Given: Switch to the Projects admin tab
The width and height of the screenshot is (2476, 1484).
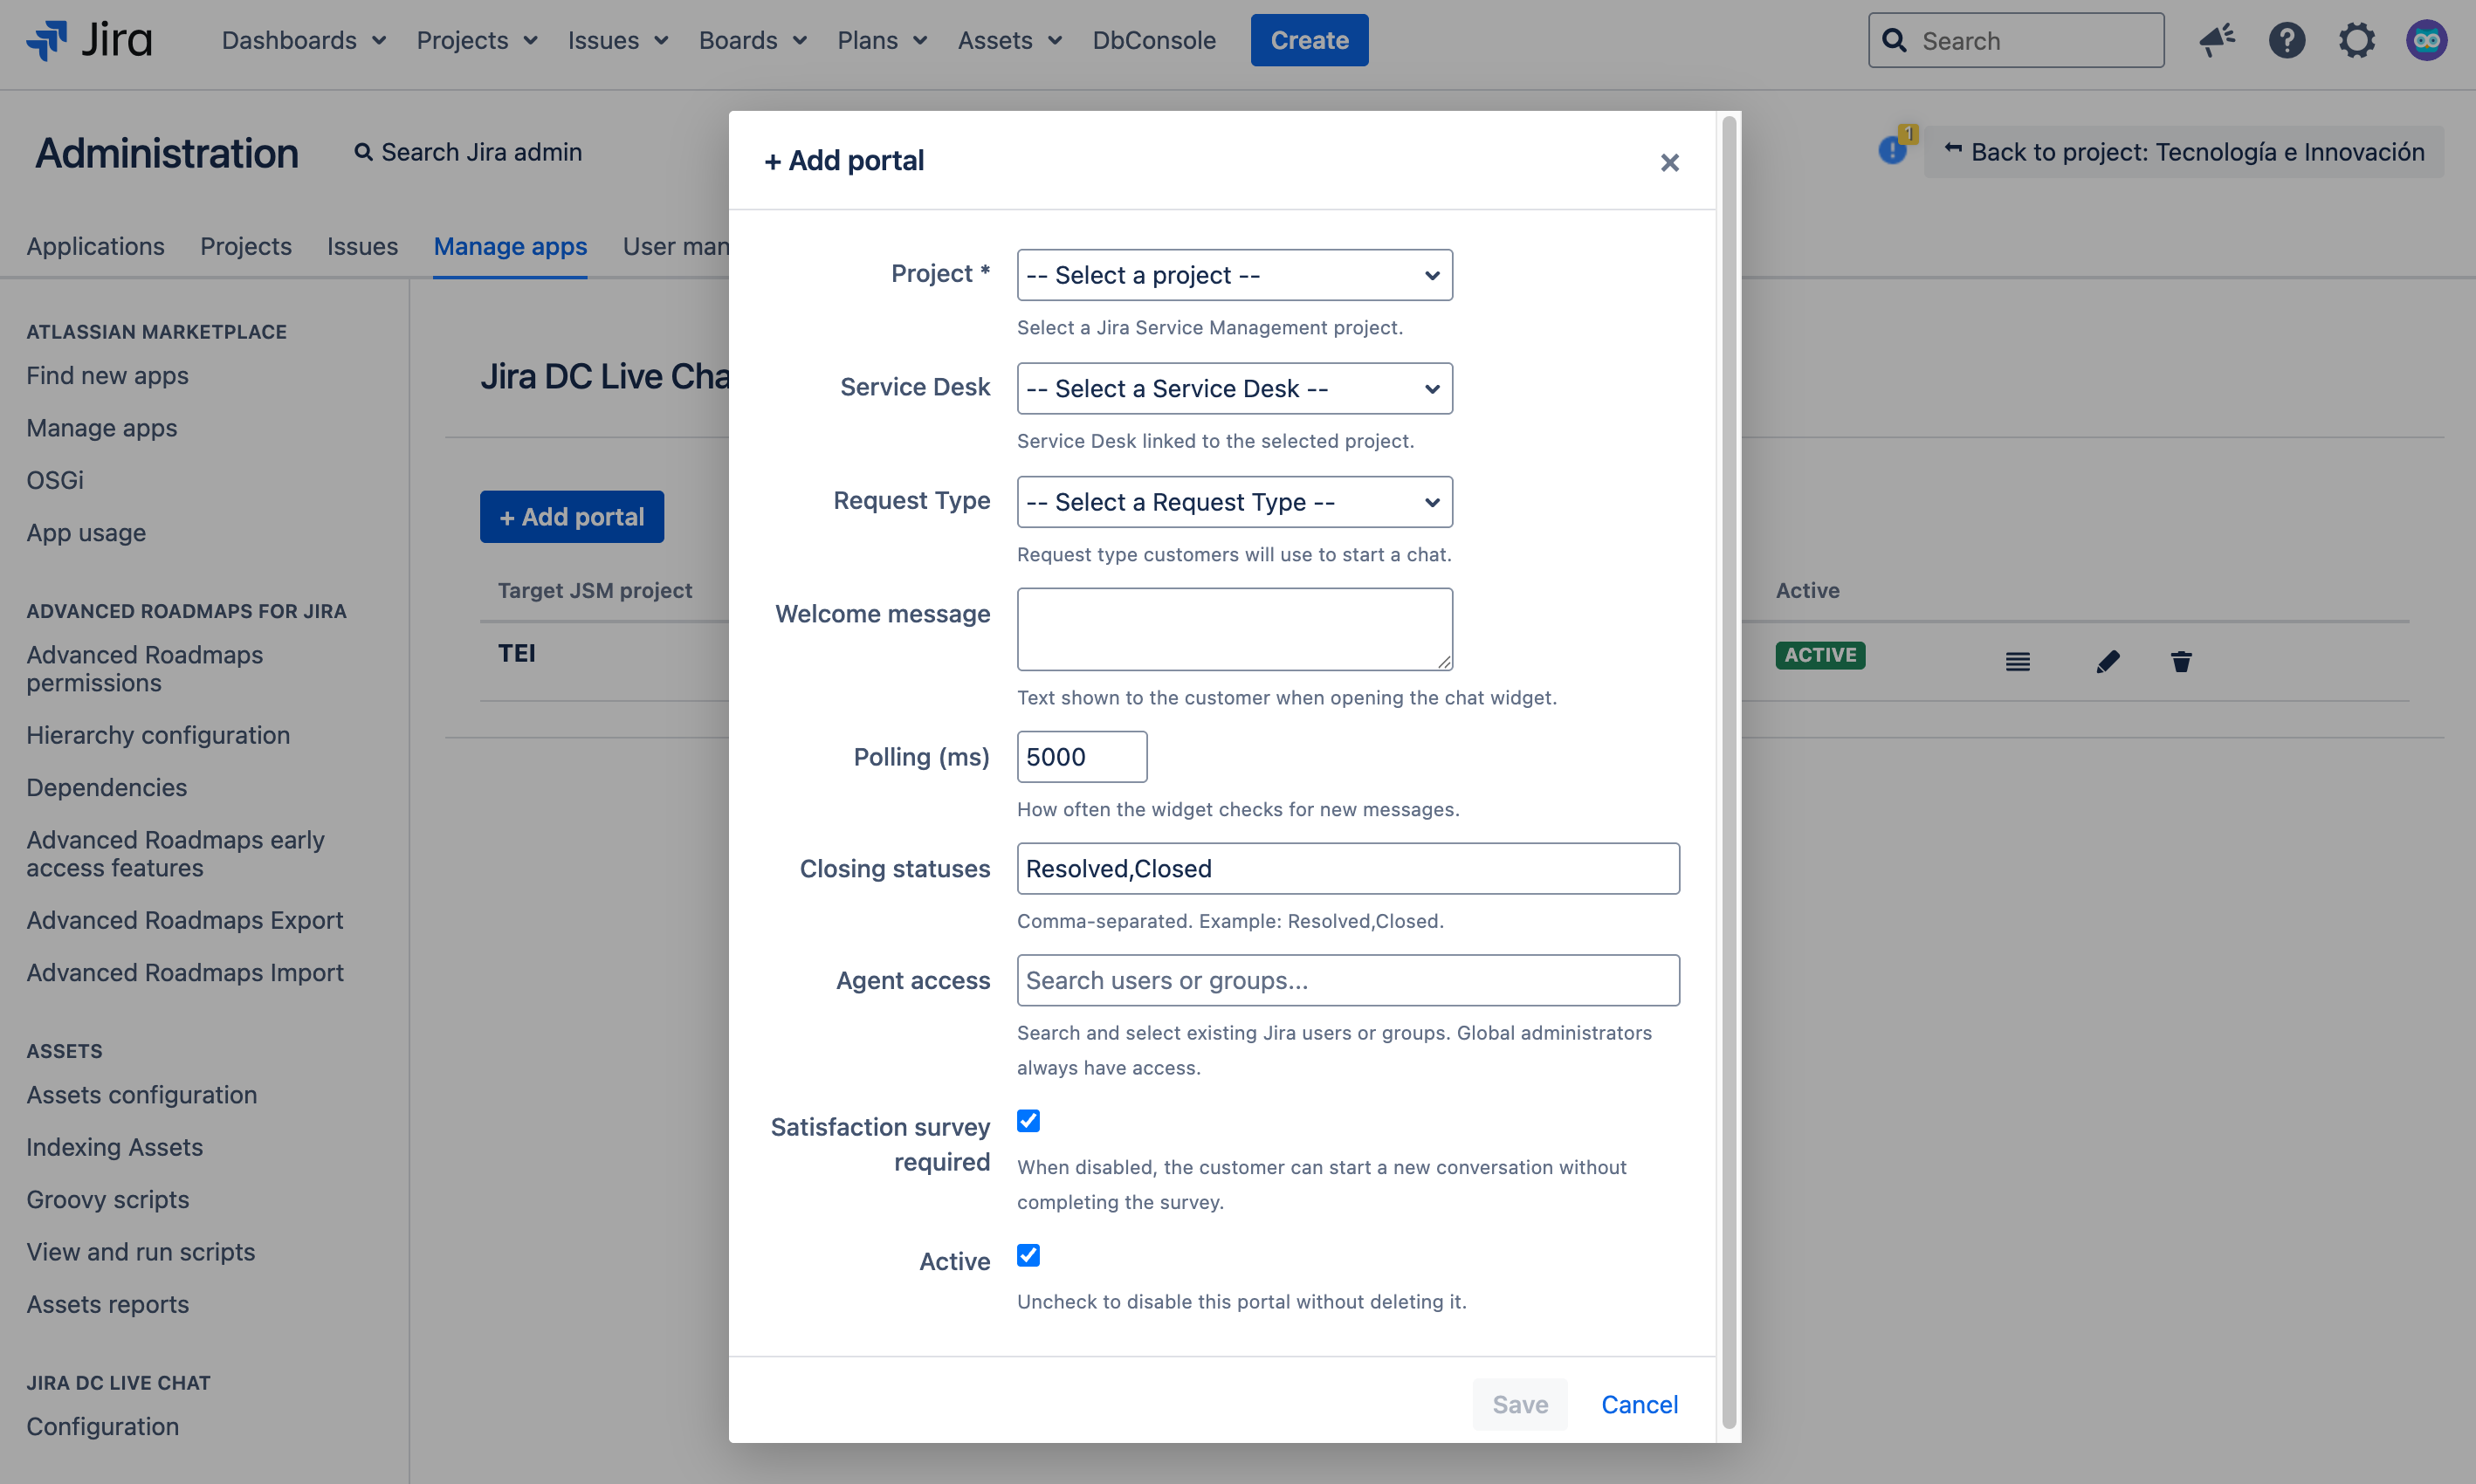Looking at the screenshot, I should coord(246,246).
